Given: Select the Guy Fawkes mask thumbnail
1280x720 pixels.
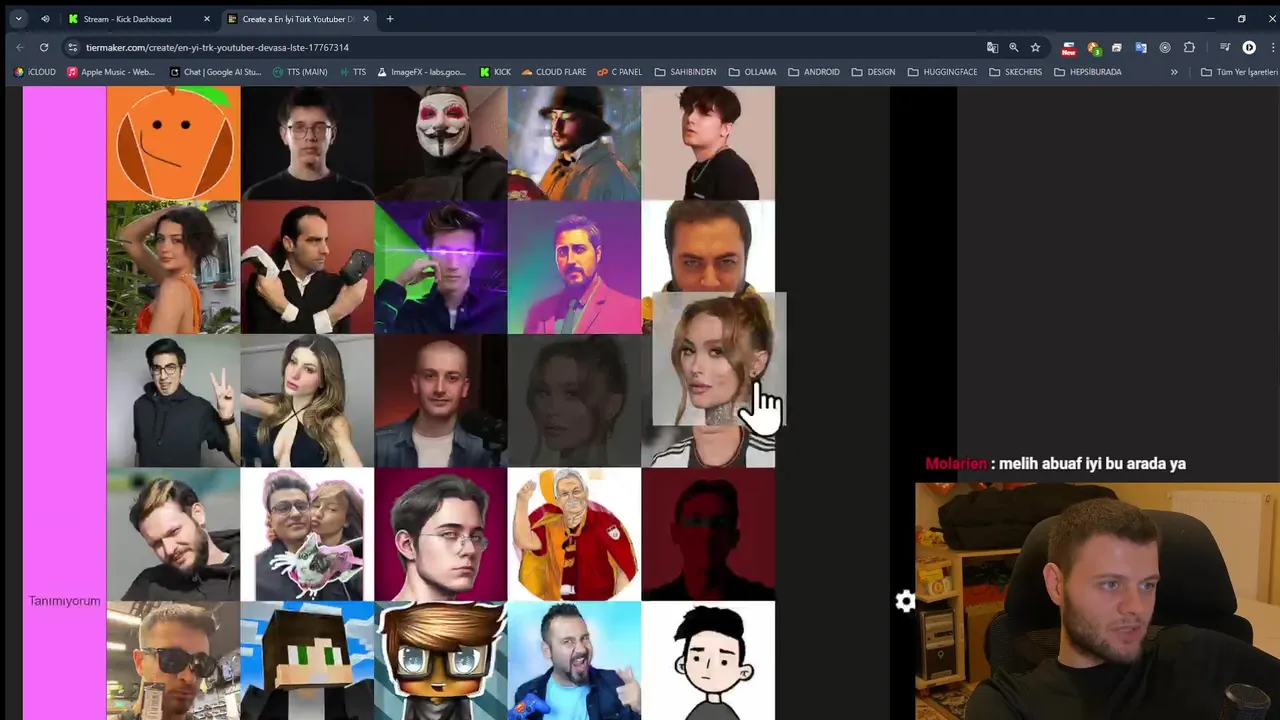Looking at the screenshot, I should point(441,143).
